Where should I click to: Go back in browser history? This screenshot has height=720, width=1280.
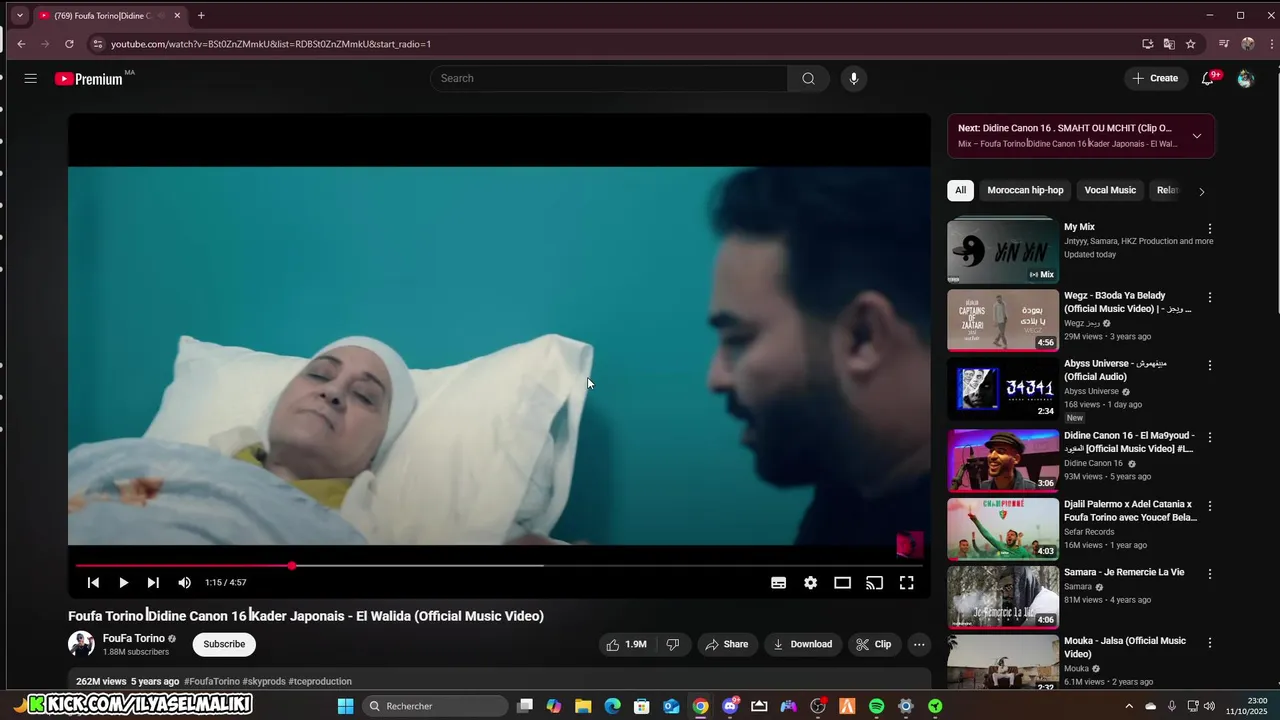click(21, 44)
